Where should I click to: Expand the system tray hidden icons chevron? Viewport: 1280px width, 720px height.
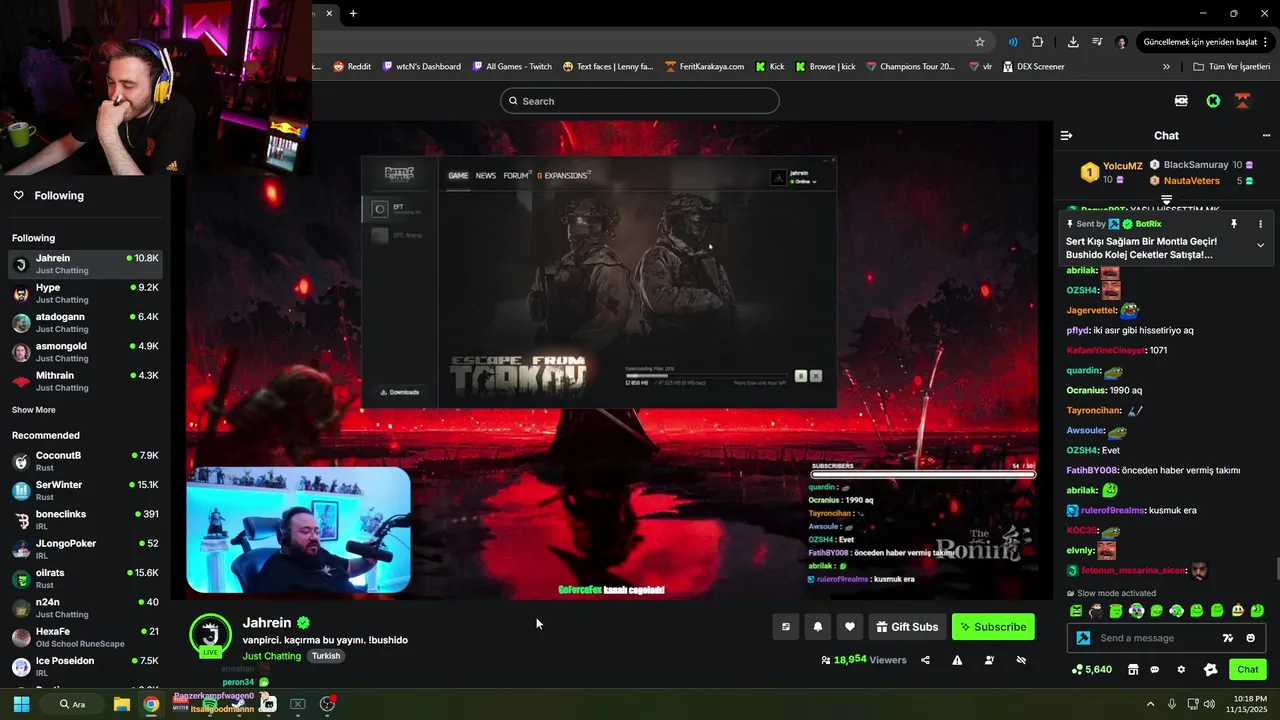[x=1150, y=704]
